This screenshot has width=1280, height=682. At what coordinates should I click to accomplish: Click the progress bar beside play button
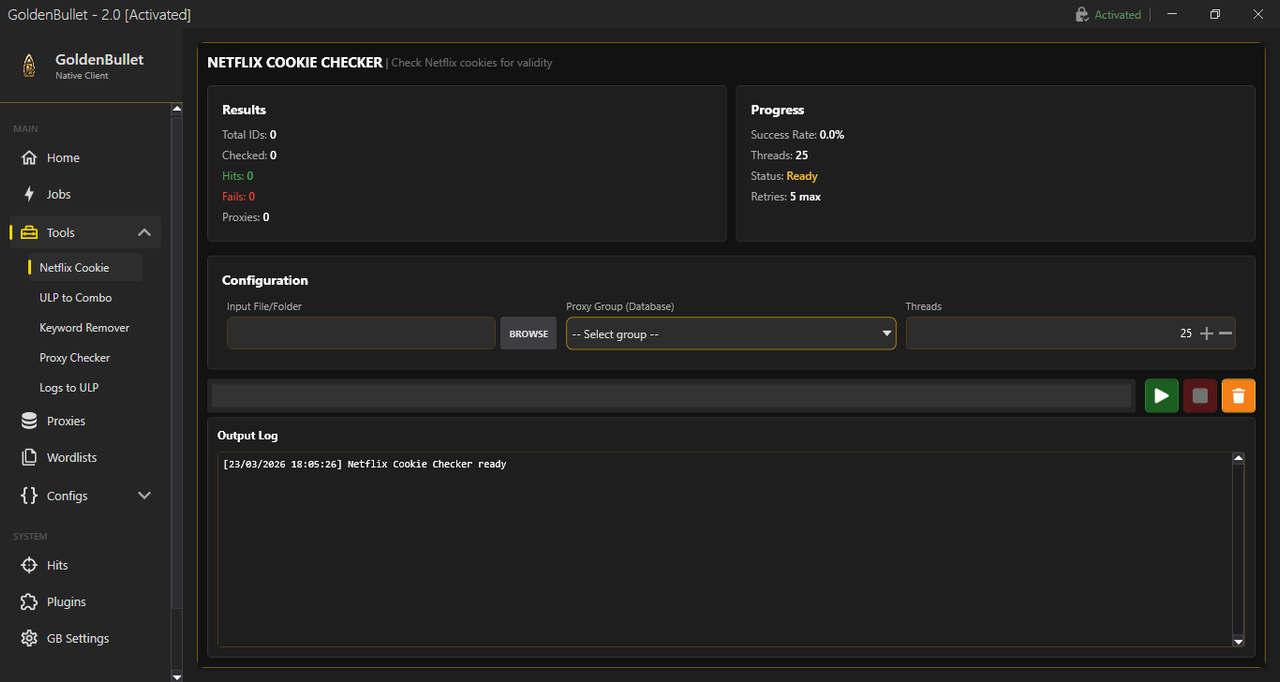pos(672,396)
